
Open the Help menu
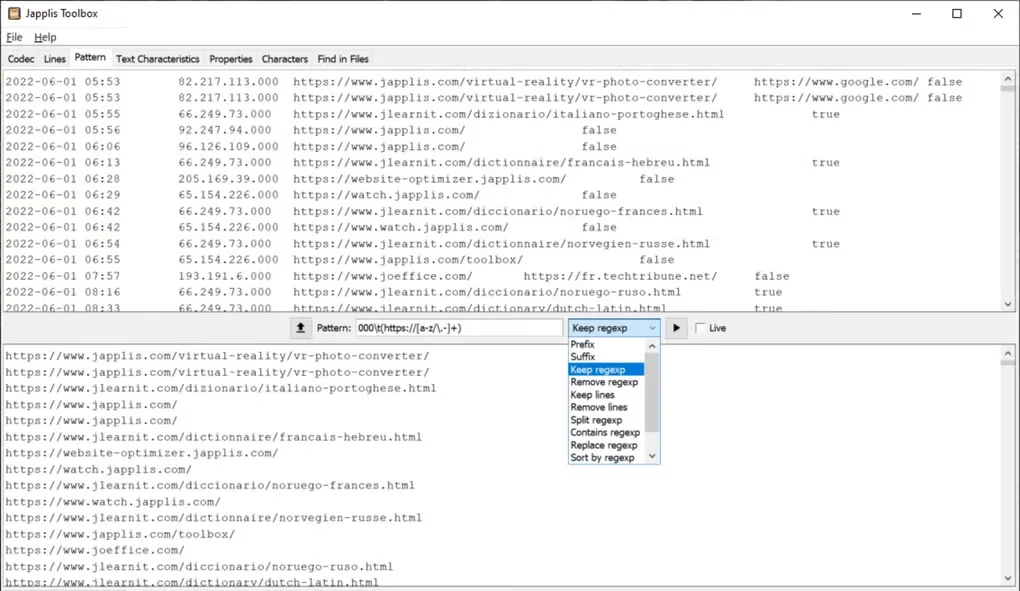pyautogui.click(x=45, y=37)
